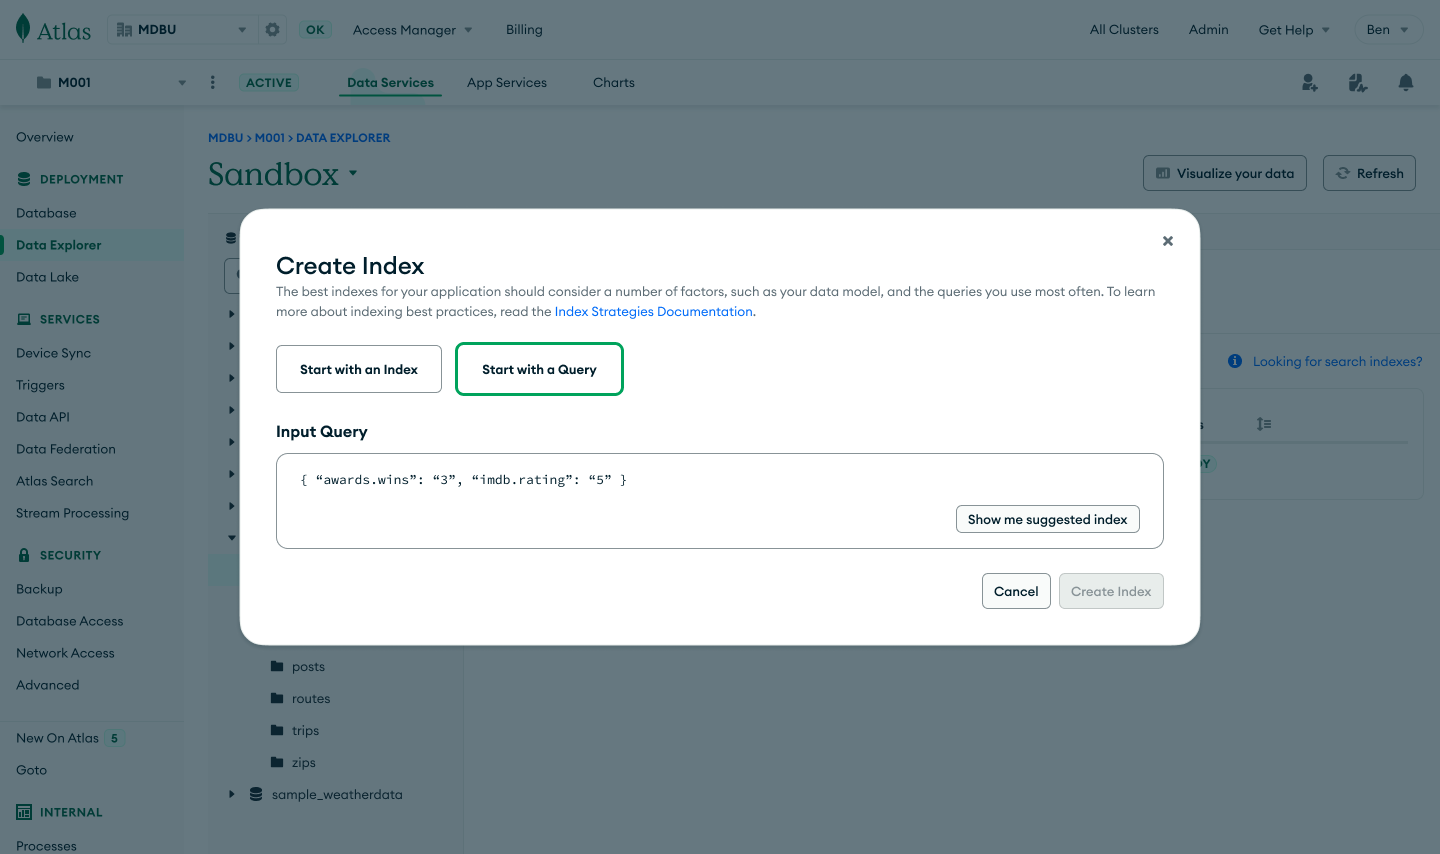Switch to App Services tab

pyautogui.click(x=507, y=83)
